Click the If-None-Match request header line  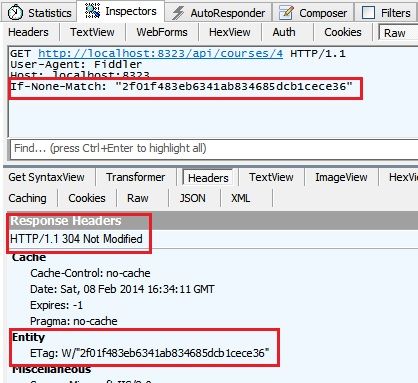181,87
